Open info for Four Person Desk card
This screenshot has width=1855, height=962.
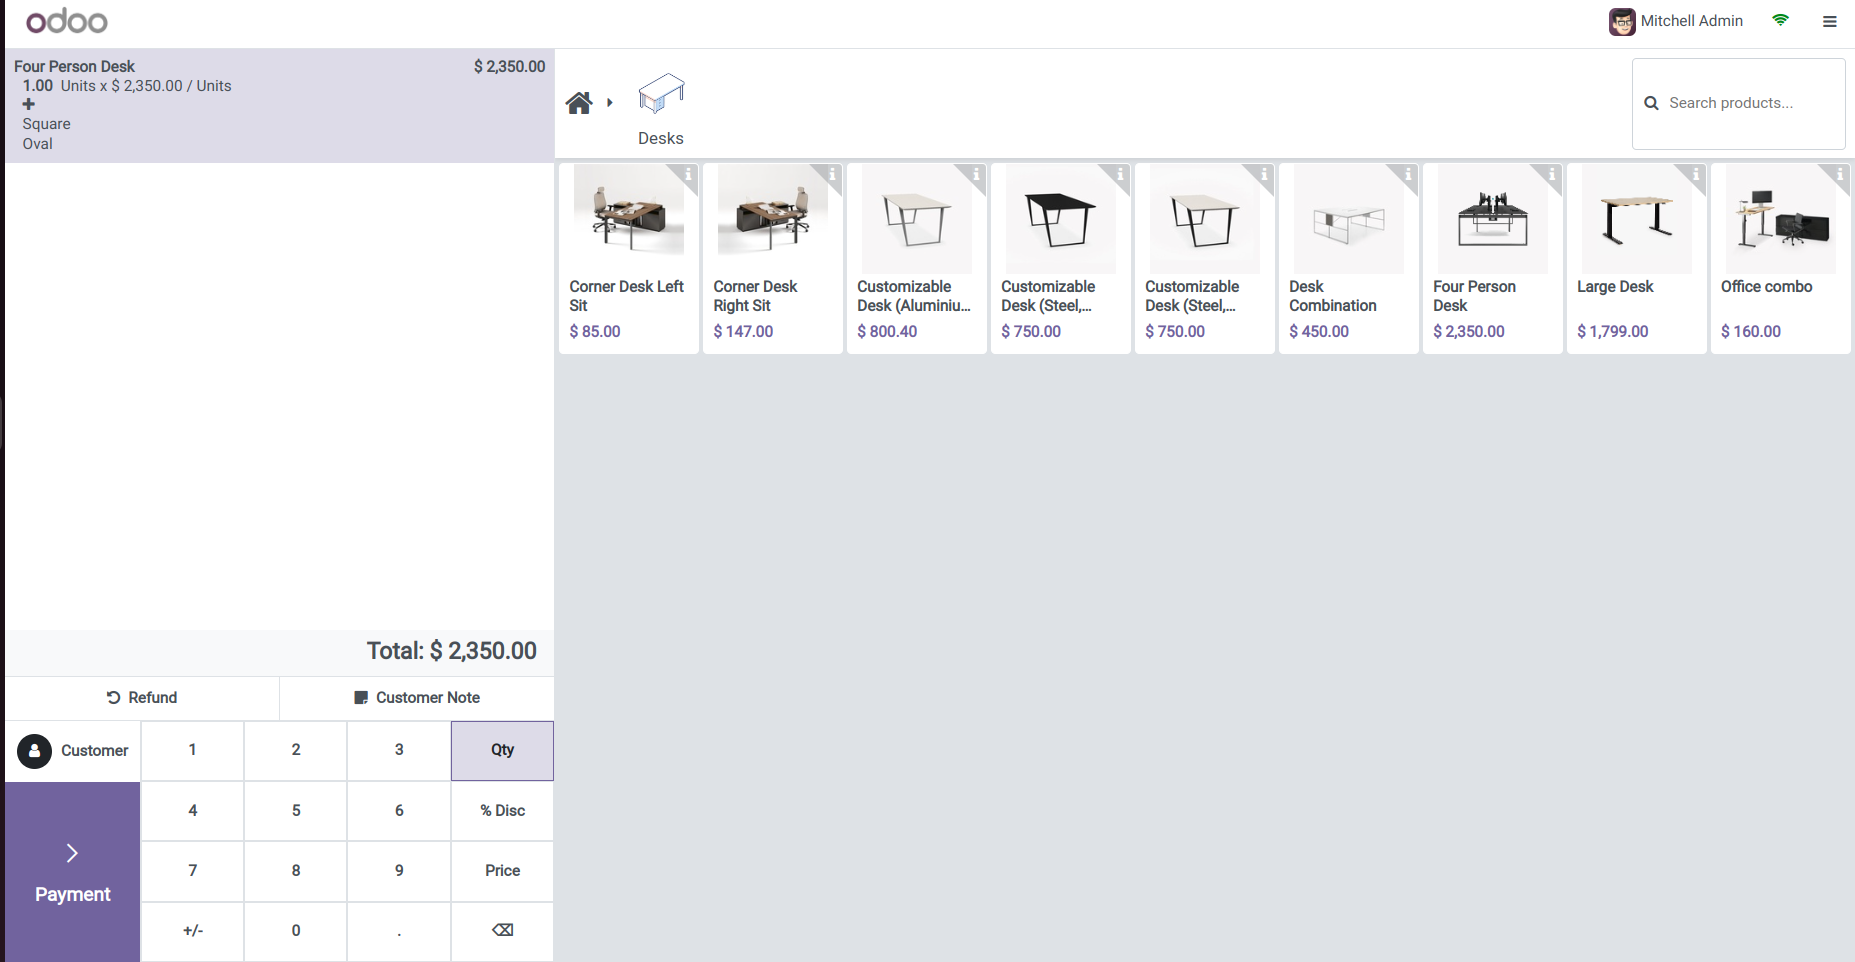pyautogui.click(x=1552, y=174)
